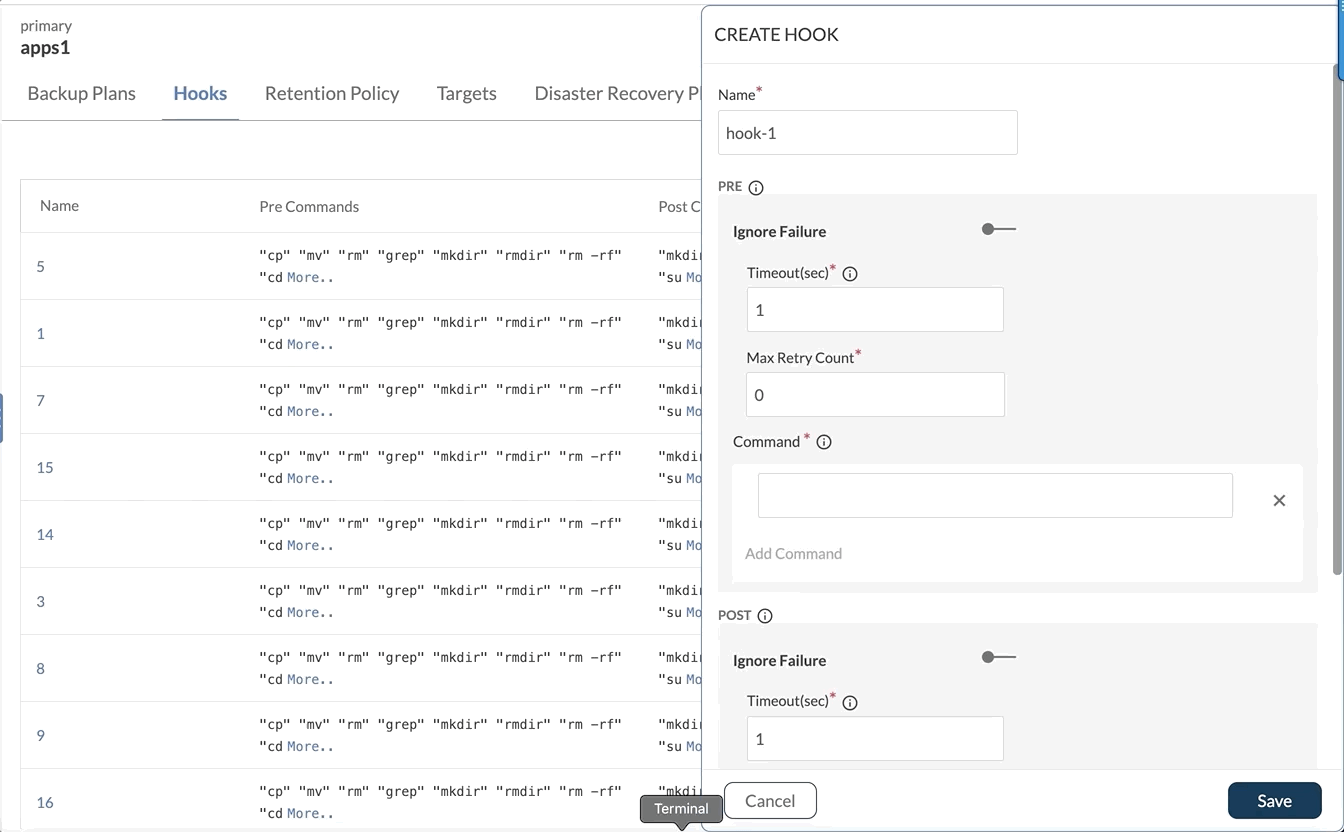Click the Name column header
The image size is (1344, 832).
click(x=59, y=205)
